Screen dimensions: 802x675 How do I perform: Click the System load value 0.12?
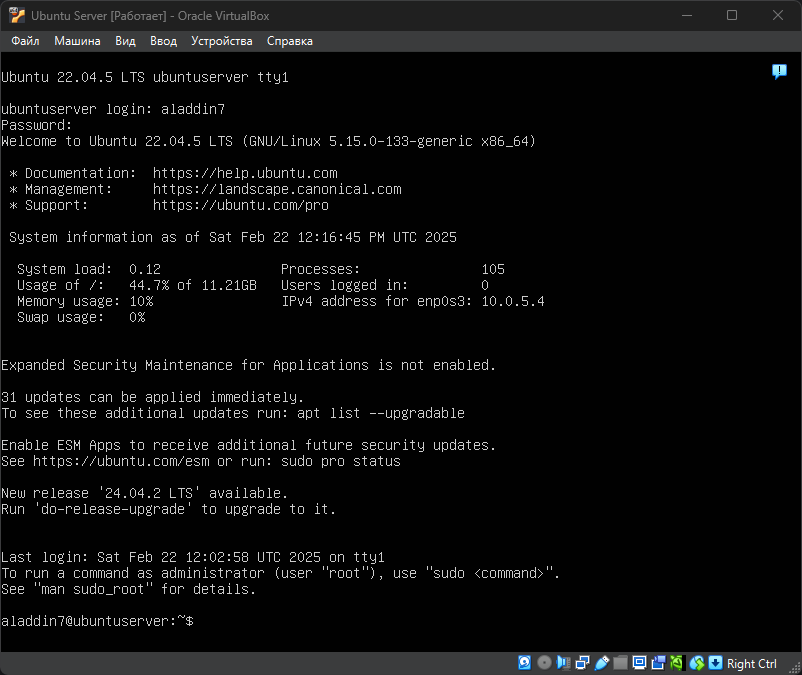pyautogui.click(x=145, y=269)
